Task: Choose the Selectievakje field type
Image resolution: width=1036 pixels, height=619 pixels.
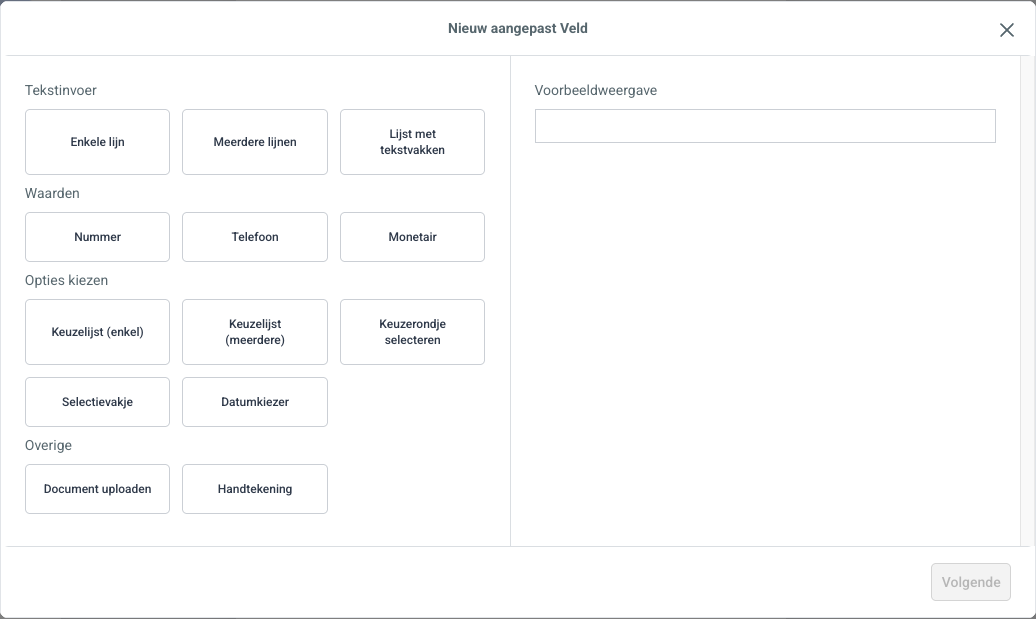Action: (97, 402)
